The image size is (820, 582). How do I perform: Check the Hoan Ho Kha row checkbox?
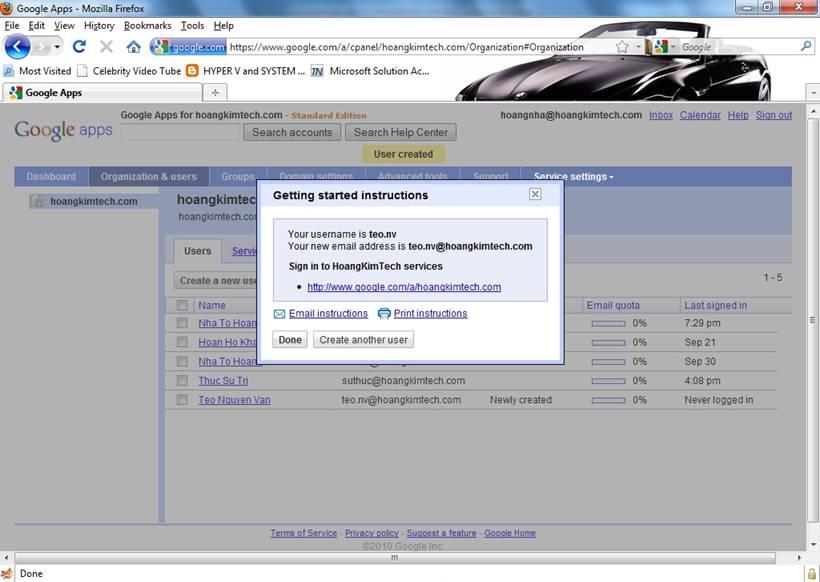pyautogui.click(x=182, y=342)
